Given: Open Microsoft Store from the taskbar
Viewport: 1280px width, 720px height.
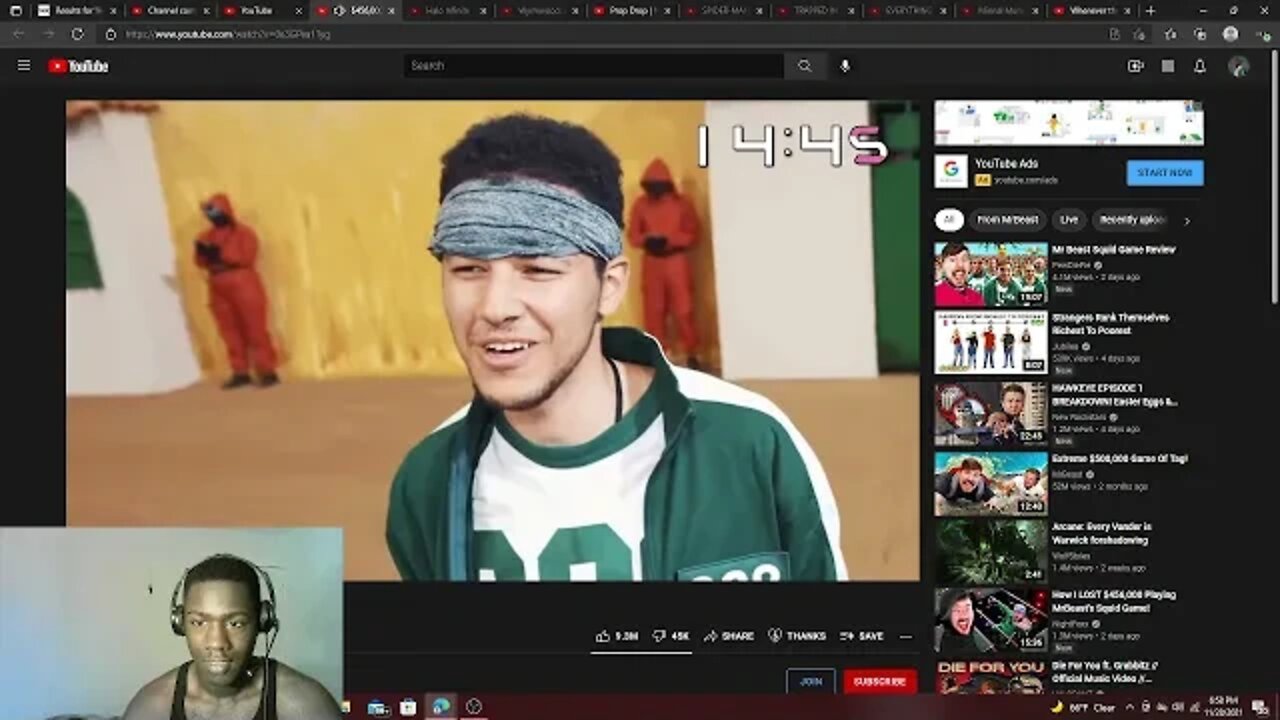Looking at the screenshot, I should click(x=408, y=707).
